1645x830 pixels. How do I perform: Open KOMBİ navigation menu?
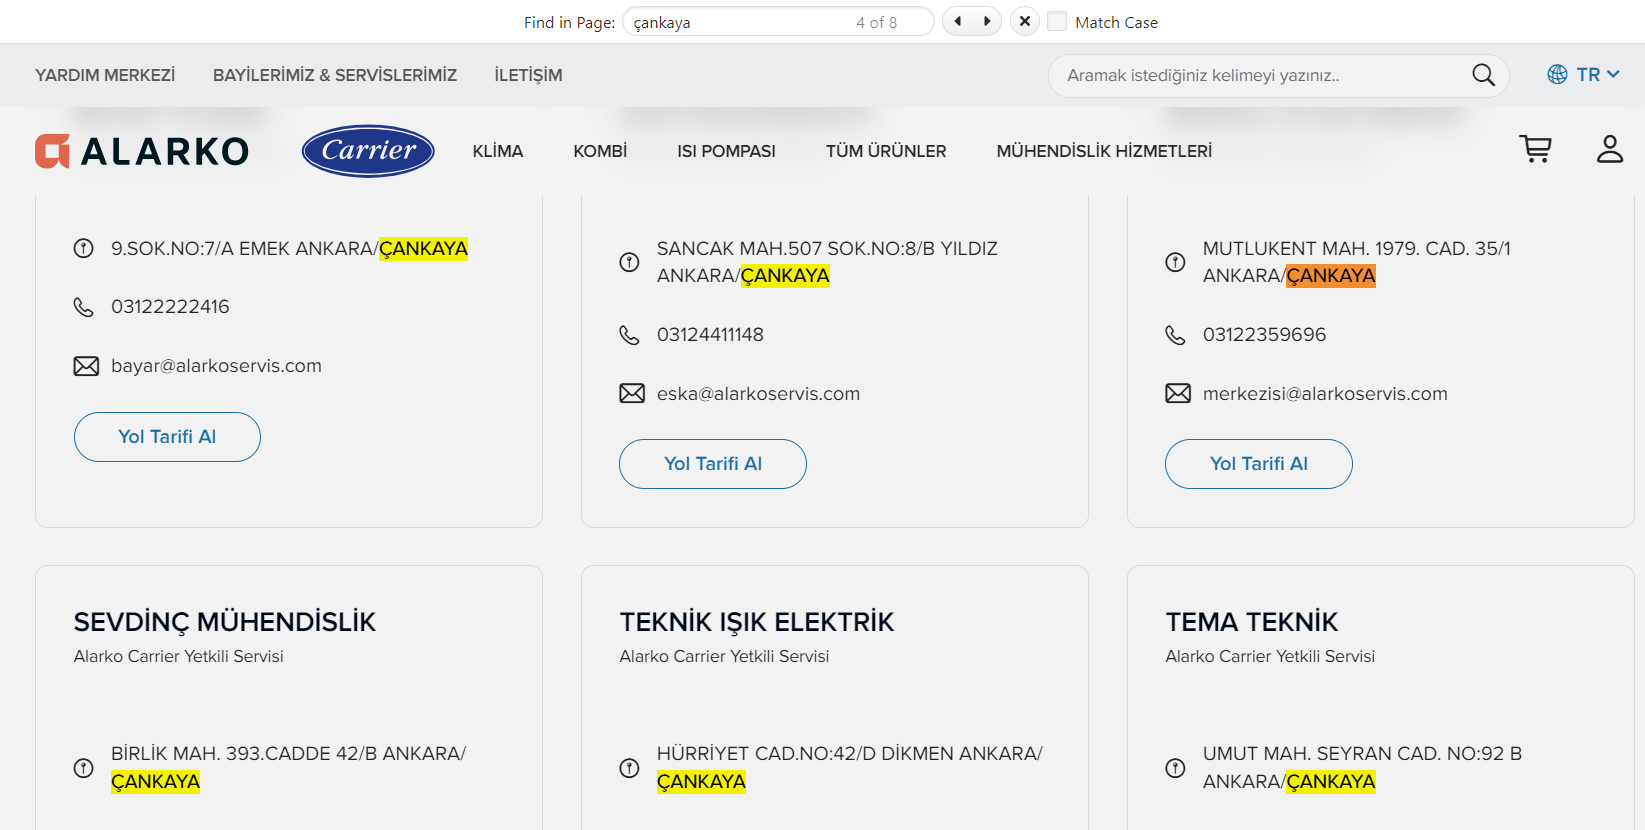coord(600,151)
